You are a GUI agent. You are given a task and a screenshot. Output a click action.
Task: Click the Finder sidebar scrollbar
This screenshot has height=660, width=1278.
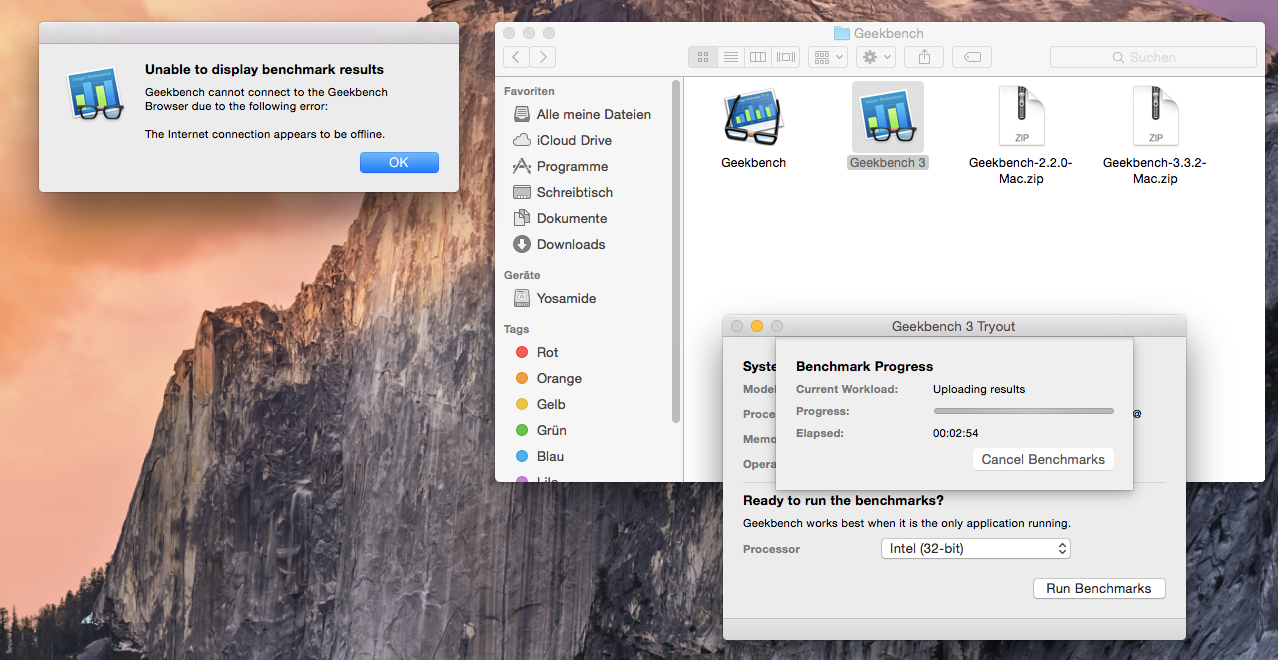click(677, 252)
